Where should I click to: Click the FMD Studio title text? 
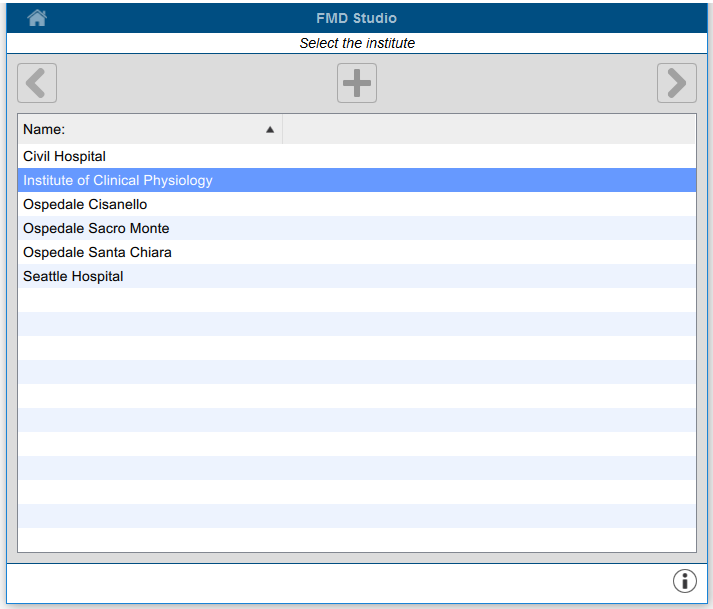coord(356,18)
